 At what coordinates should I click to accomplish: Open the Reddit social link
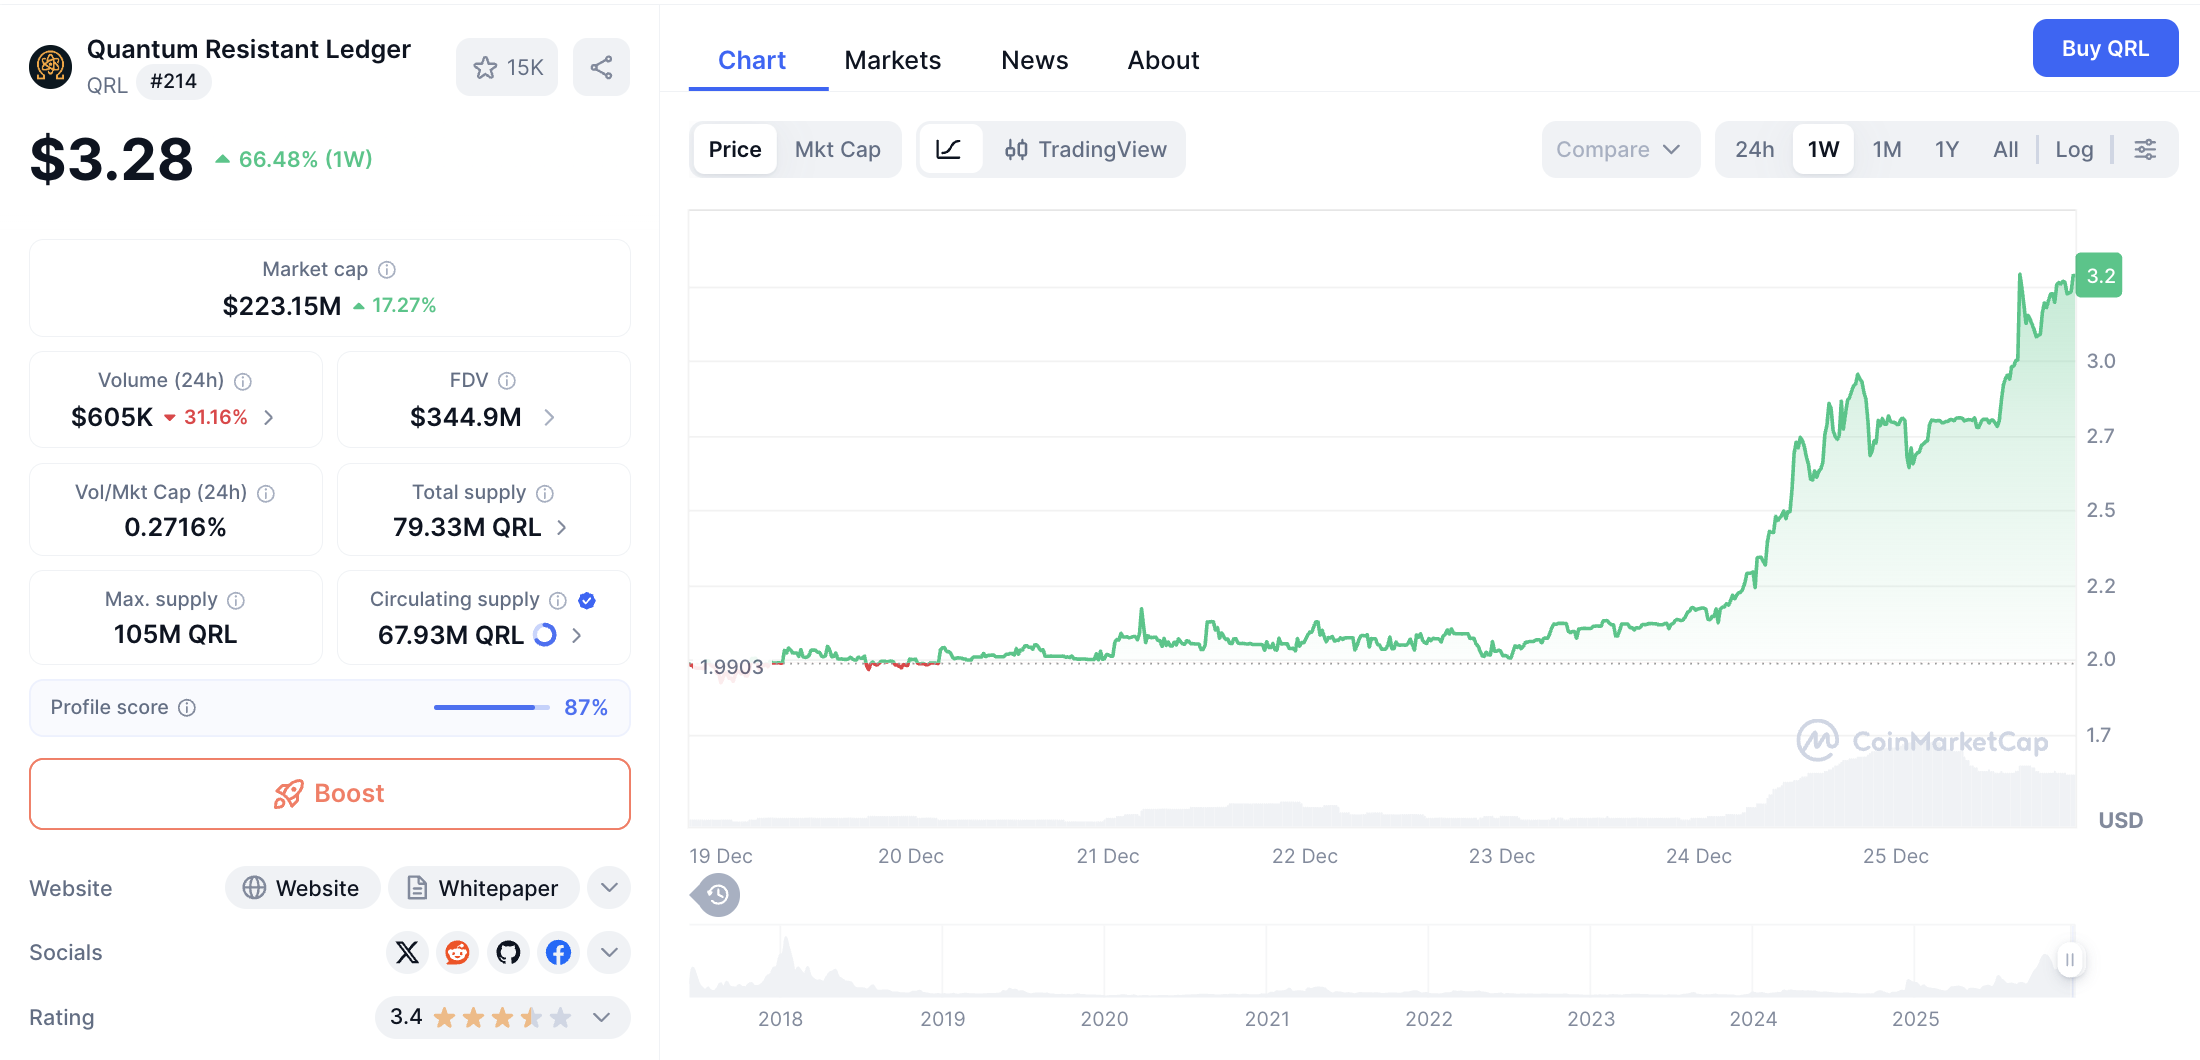(458, 952)
